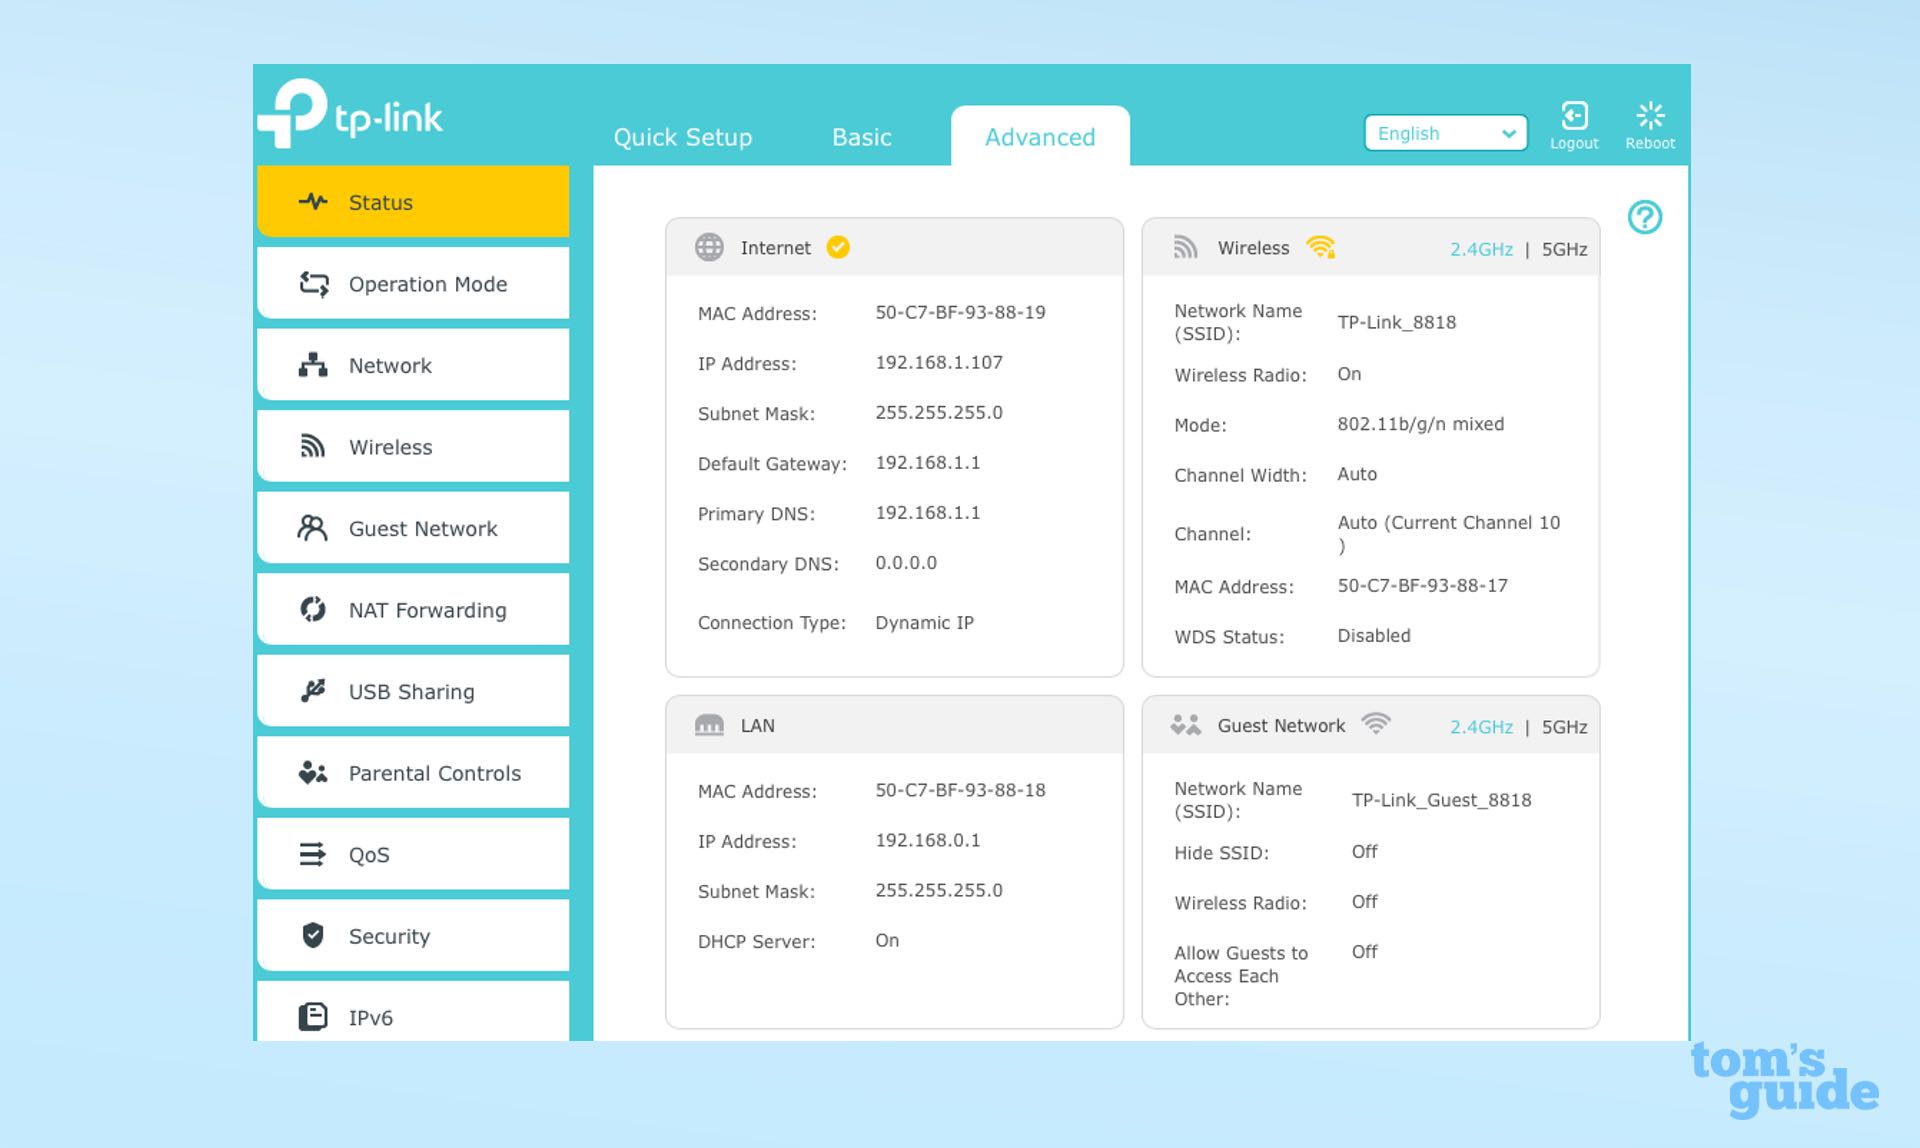This screenshot has width=1920, height=1148.
Task: Click the Guest Network panel people icon
Action: tap(1186, 725)
